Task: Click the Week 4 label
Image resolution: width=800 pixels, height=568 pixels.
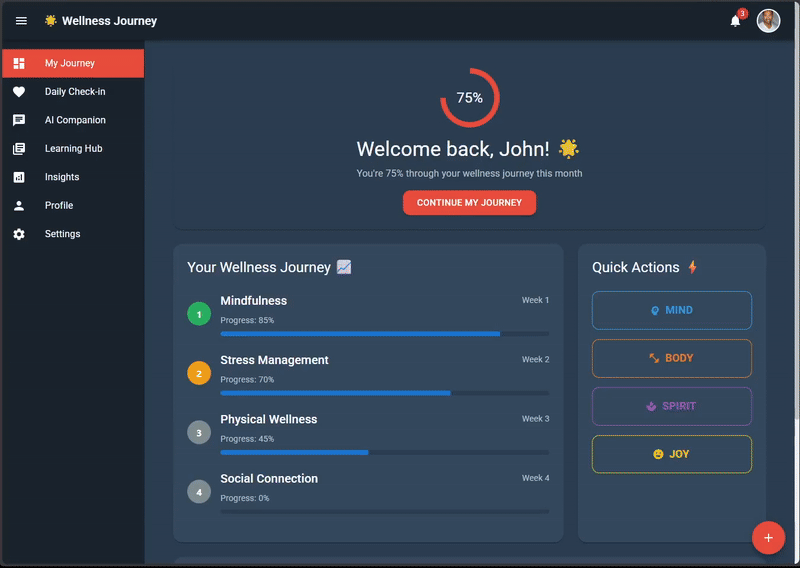Action: (x=535, y=478)
